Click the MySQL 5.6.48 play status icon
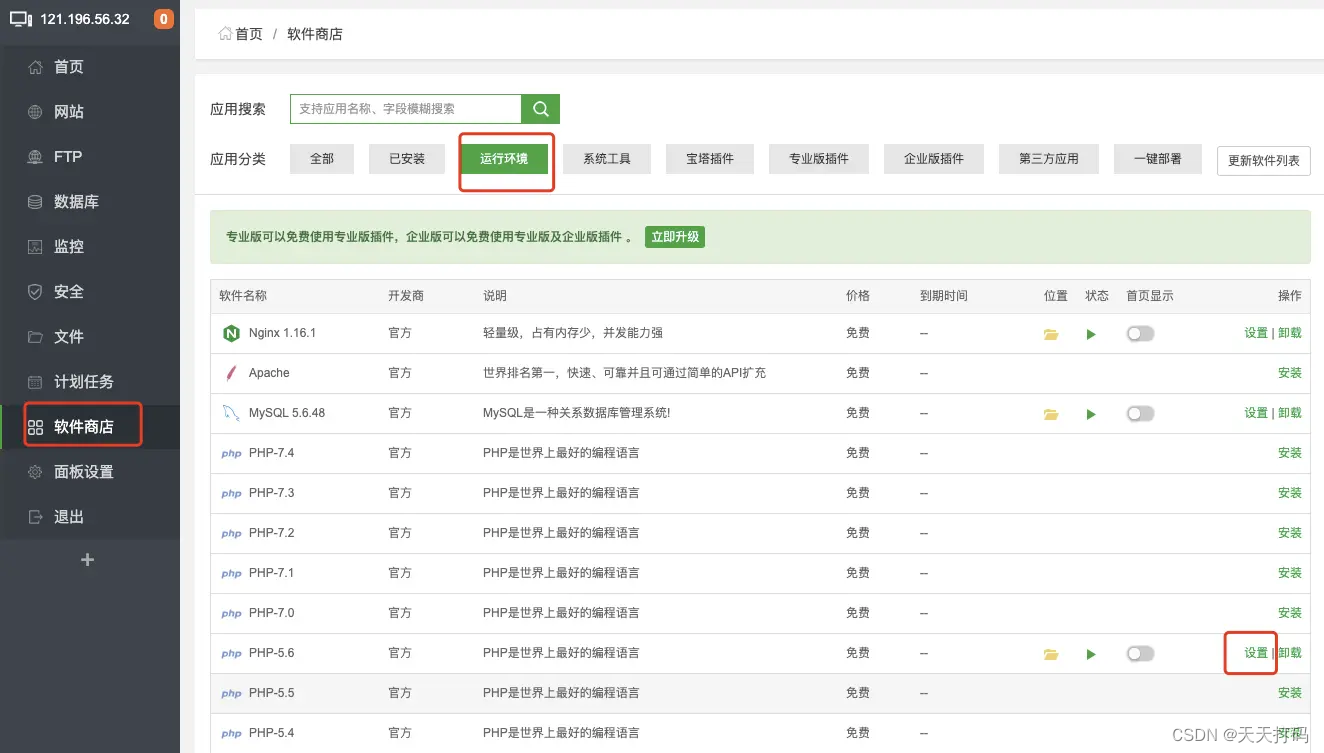Screen dimensions: 1324x753 [x=1091, y=414]
